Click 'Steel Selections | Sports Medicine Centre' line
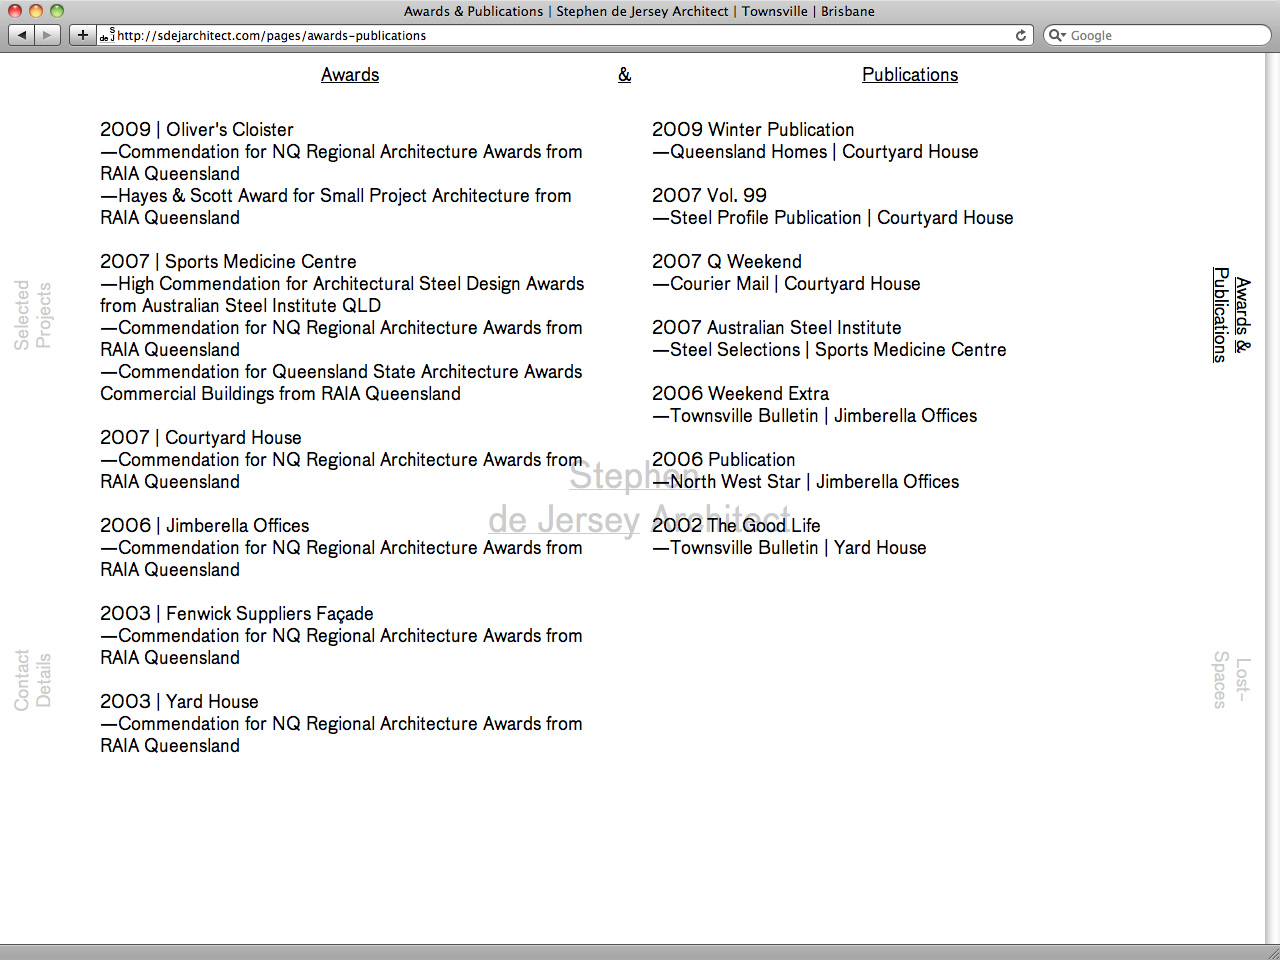 (829, 350)
